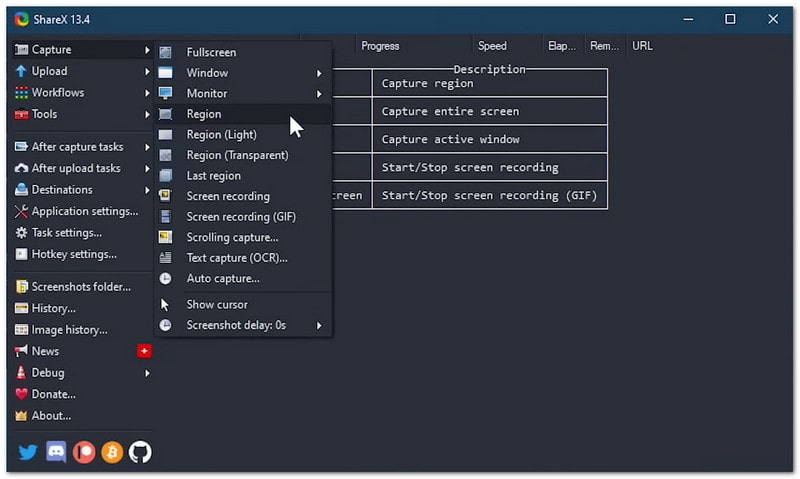Click the Donate heart icon
The image size is (800, 479).
21,394
